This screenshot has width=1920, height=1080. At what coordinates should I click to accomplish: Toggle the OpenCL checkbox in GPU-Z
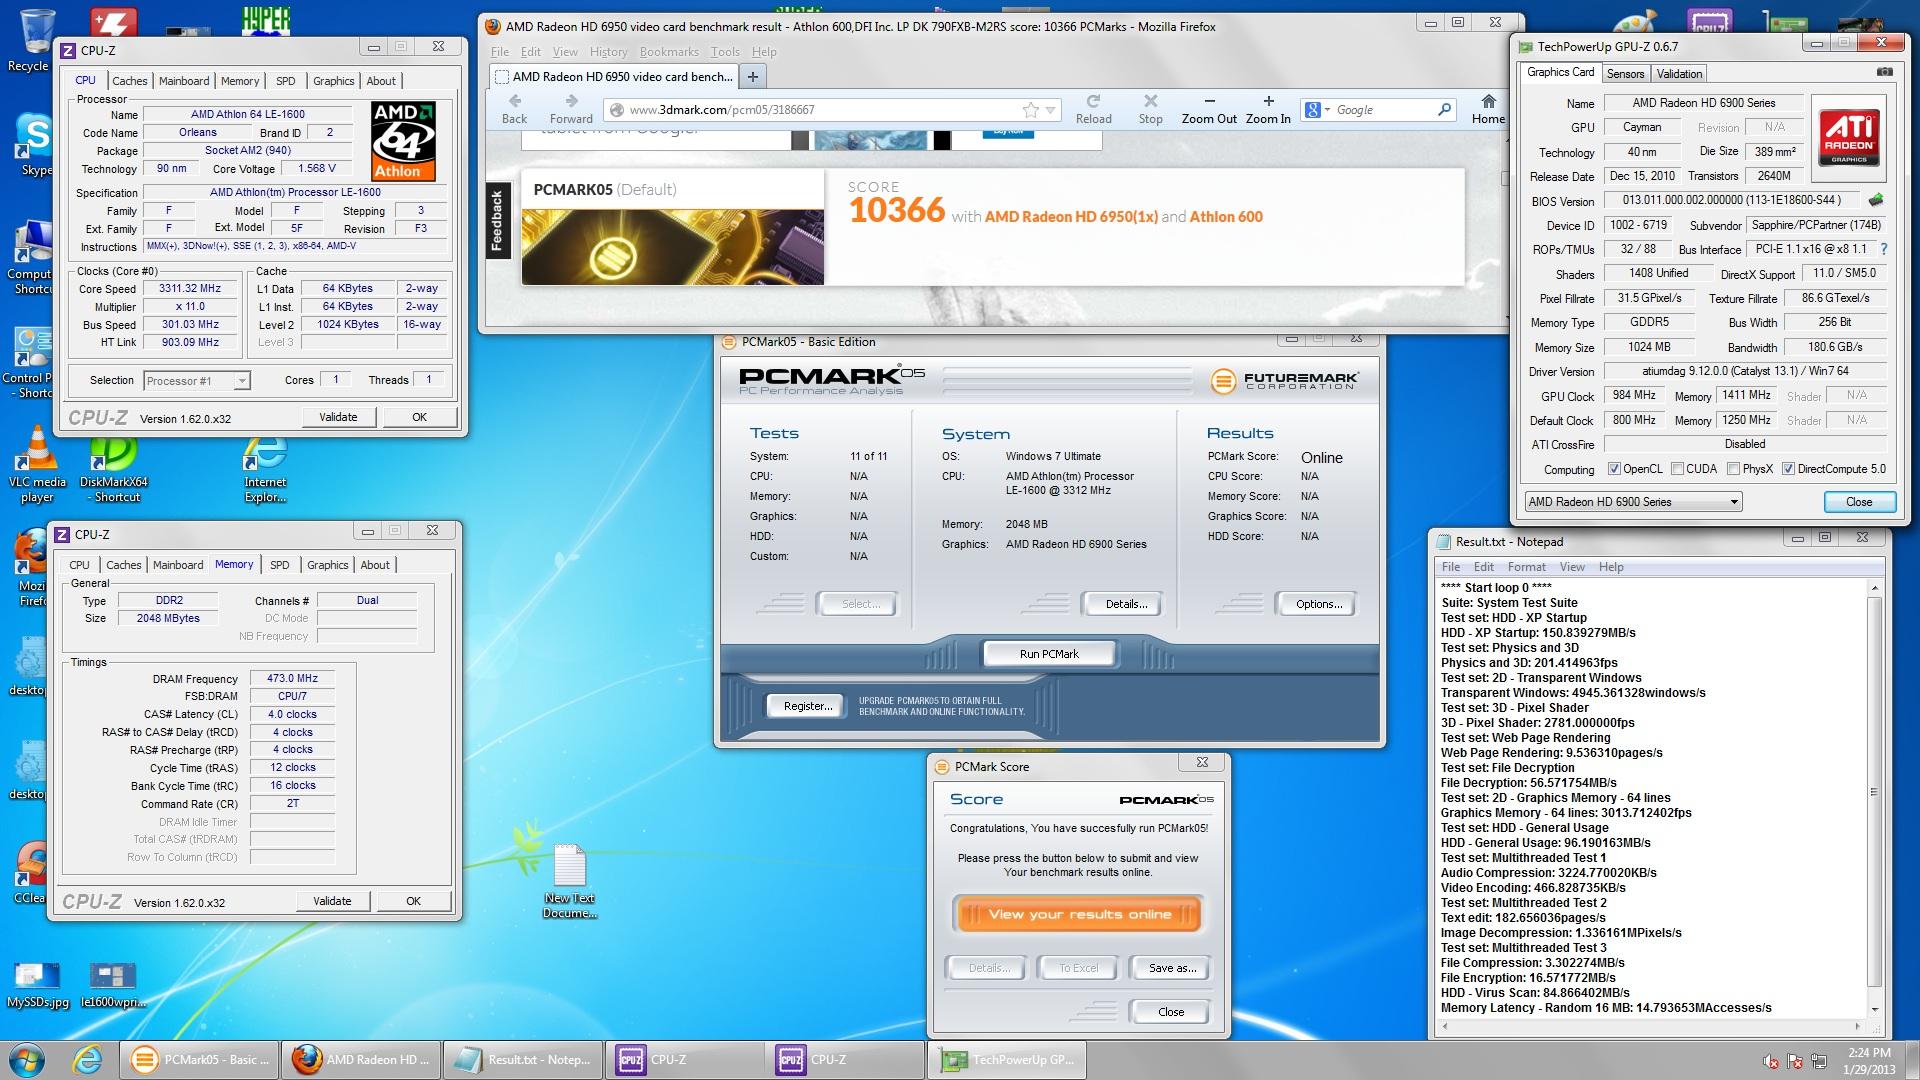click(1614, 469)
